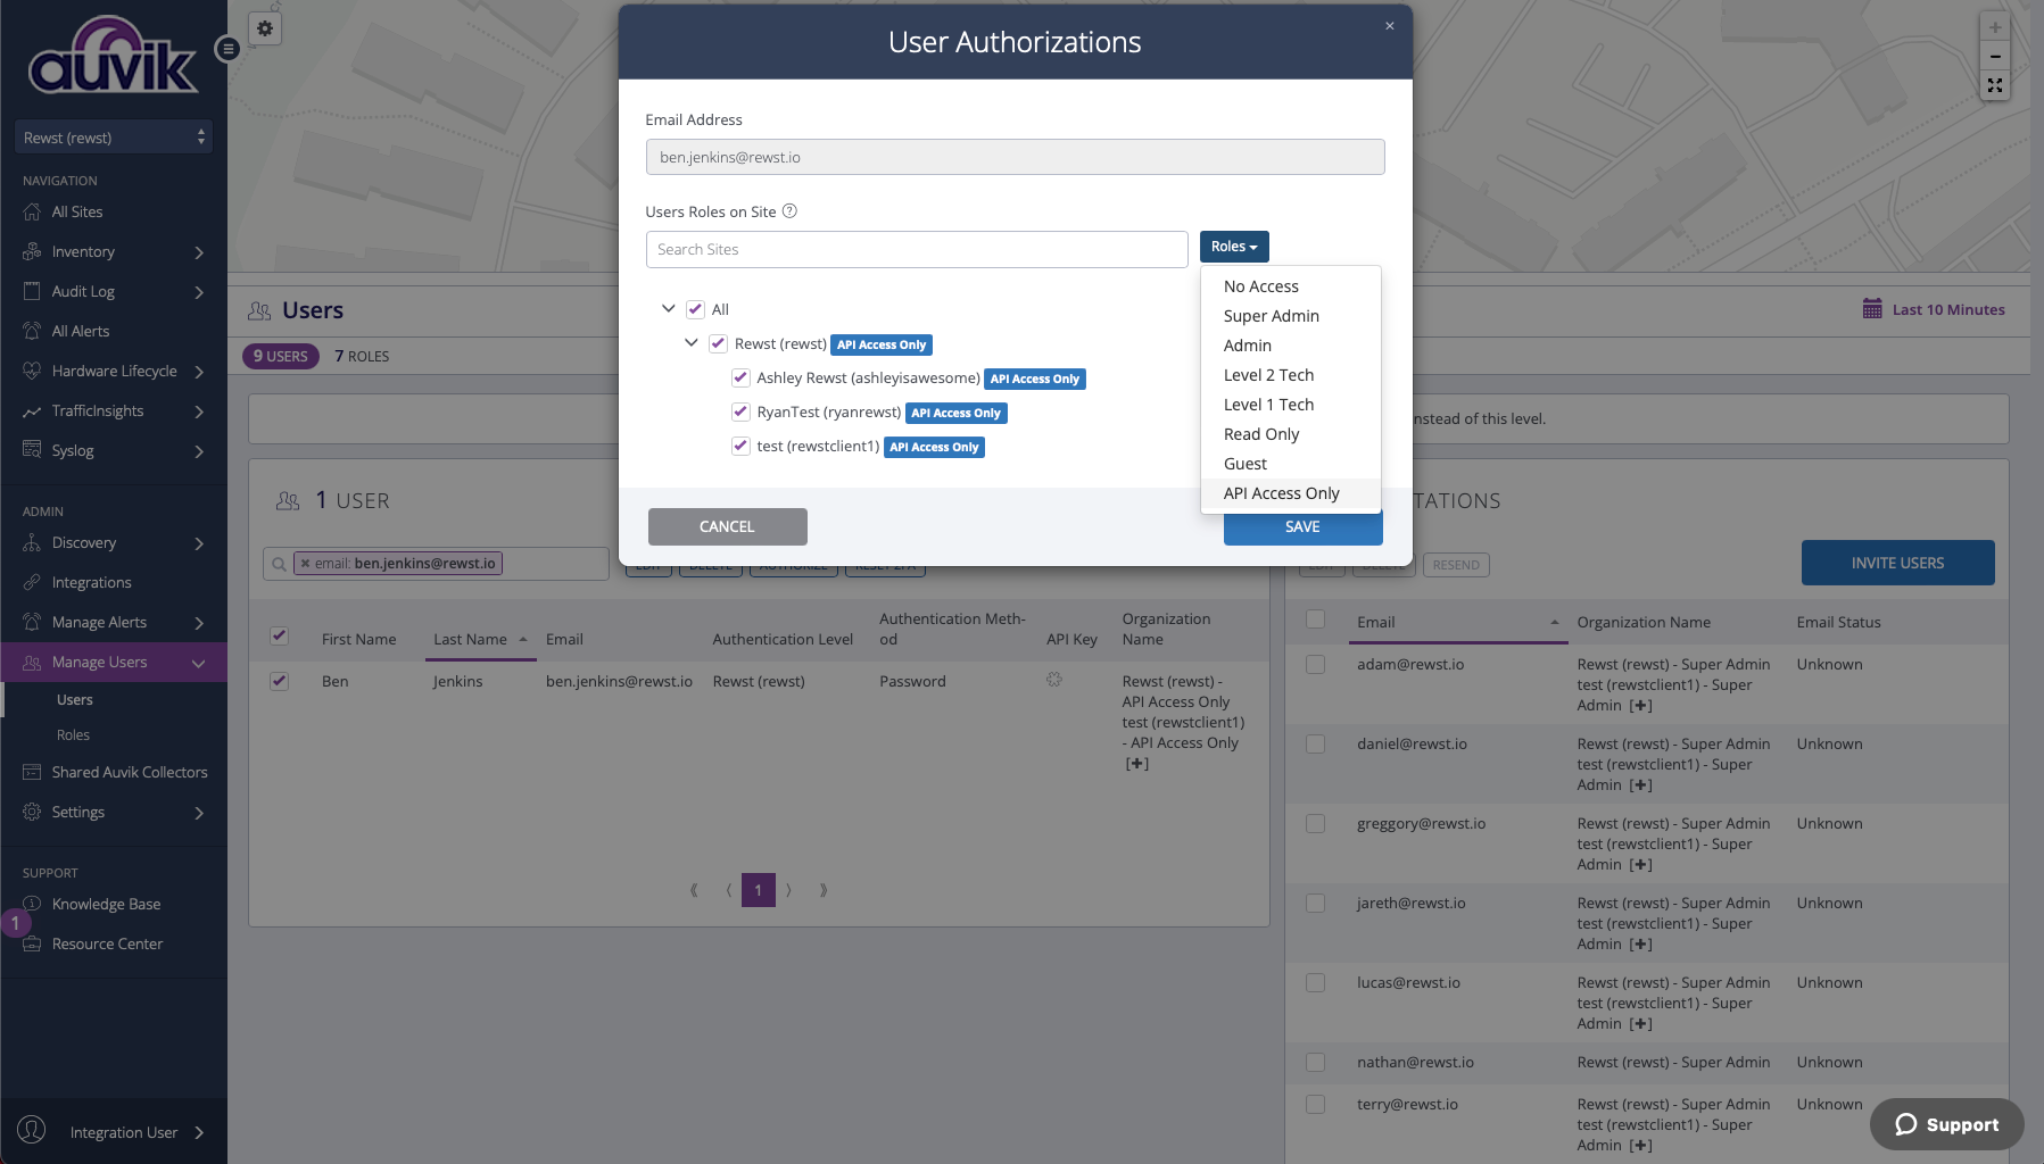This screenshot has height=1164, width=2044.
Task: Click the Last 10 Minutes calendar icon
Action: (x=1872, y=309)
